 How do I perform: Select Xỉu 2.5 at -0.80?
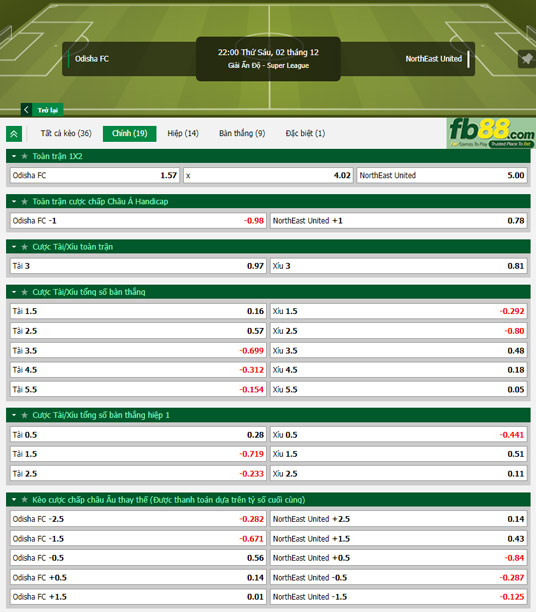[x=399, y=331]
